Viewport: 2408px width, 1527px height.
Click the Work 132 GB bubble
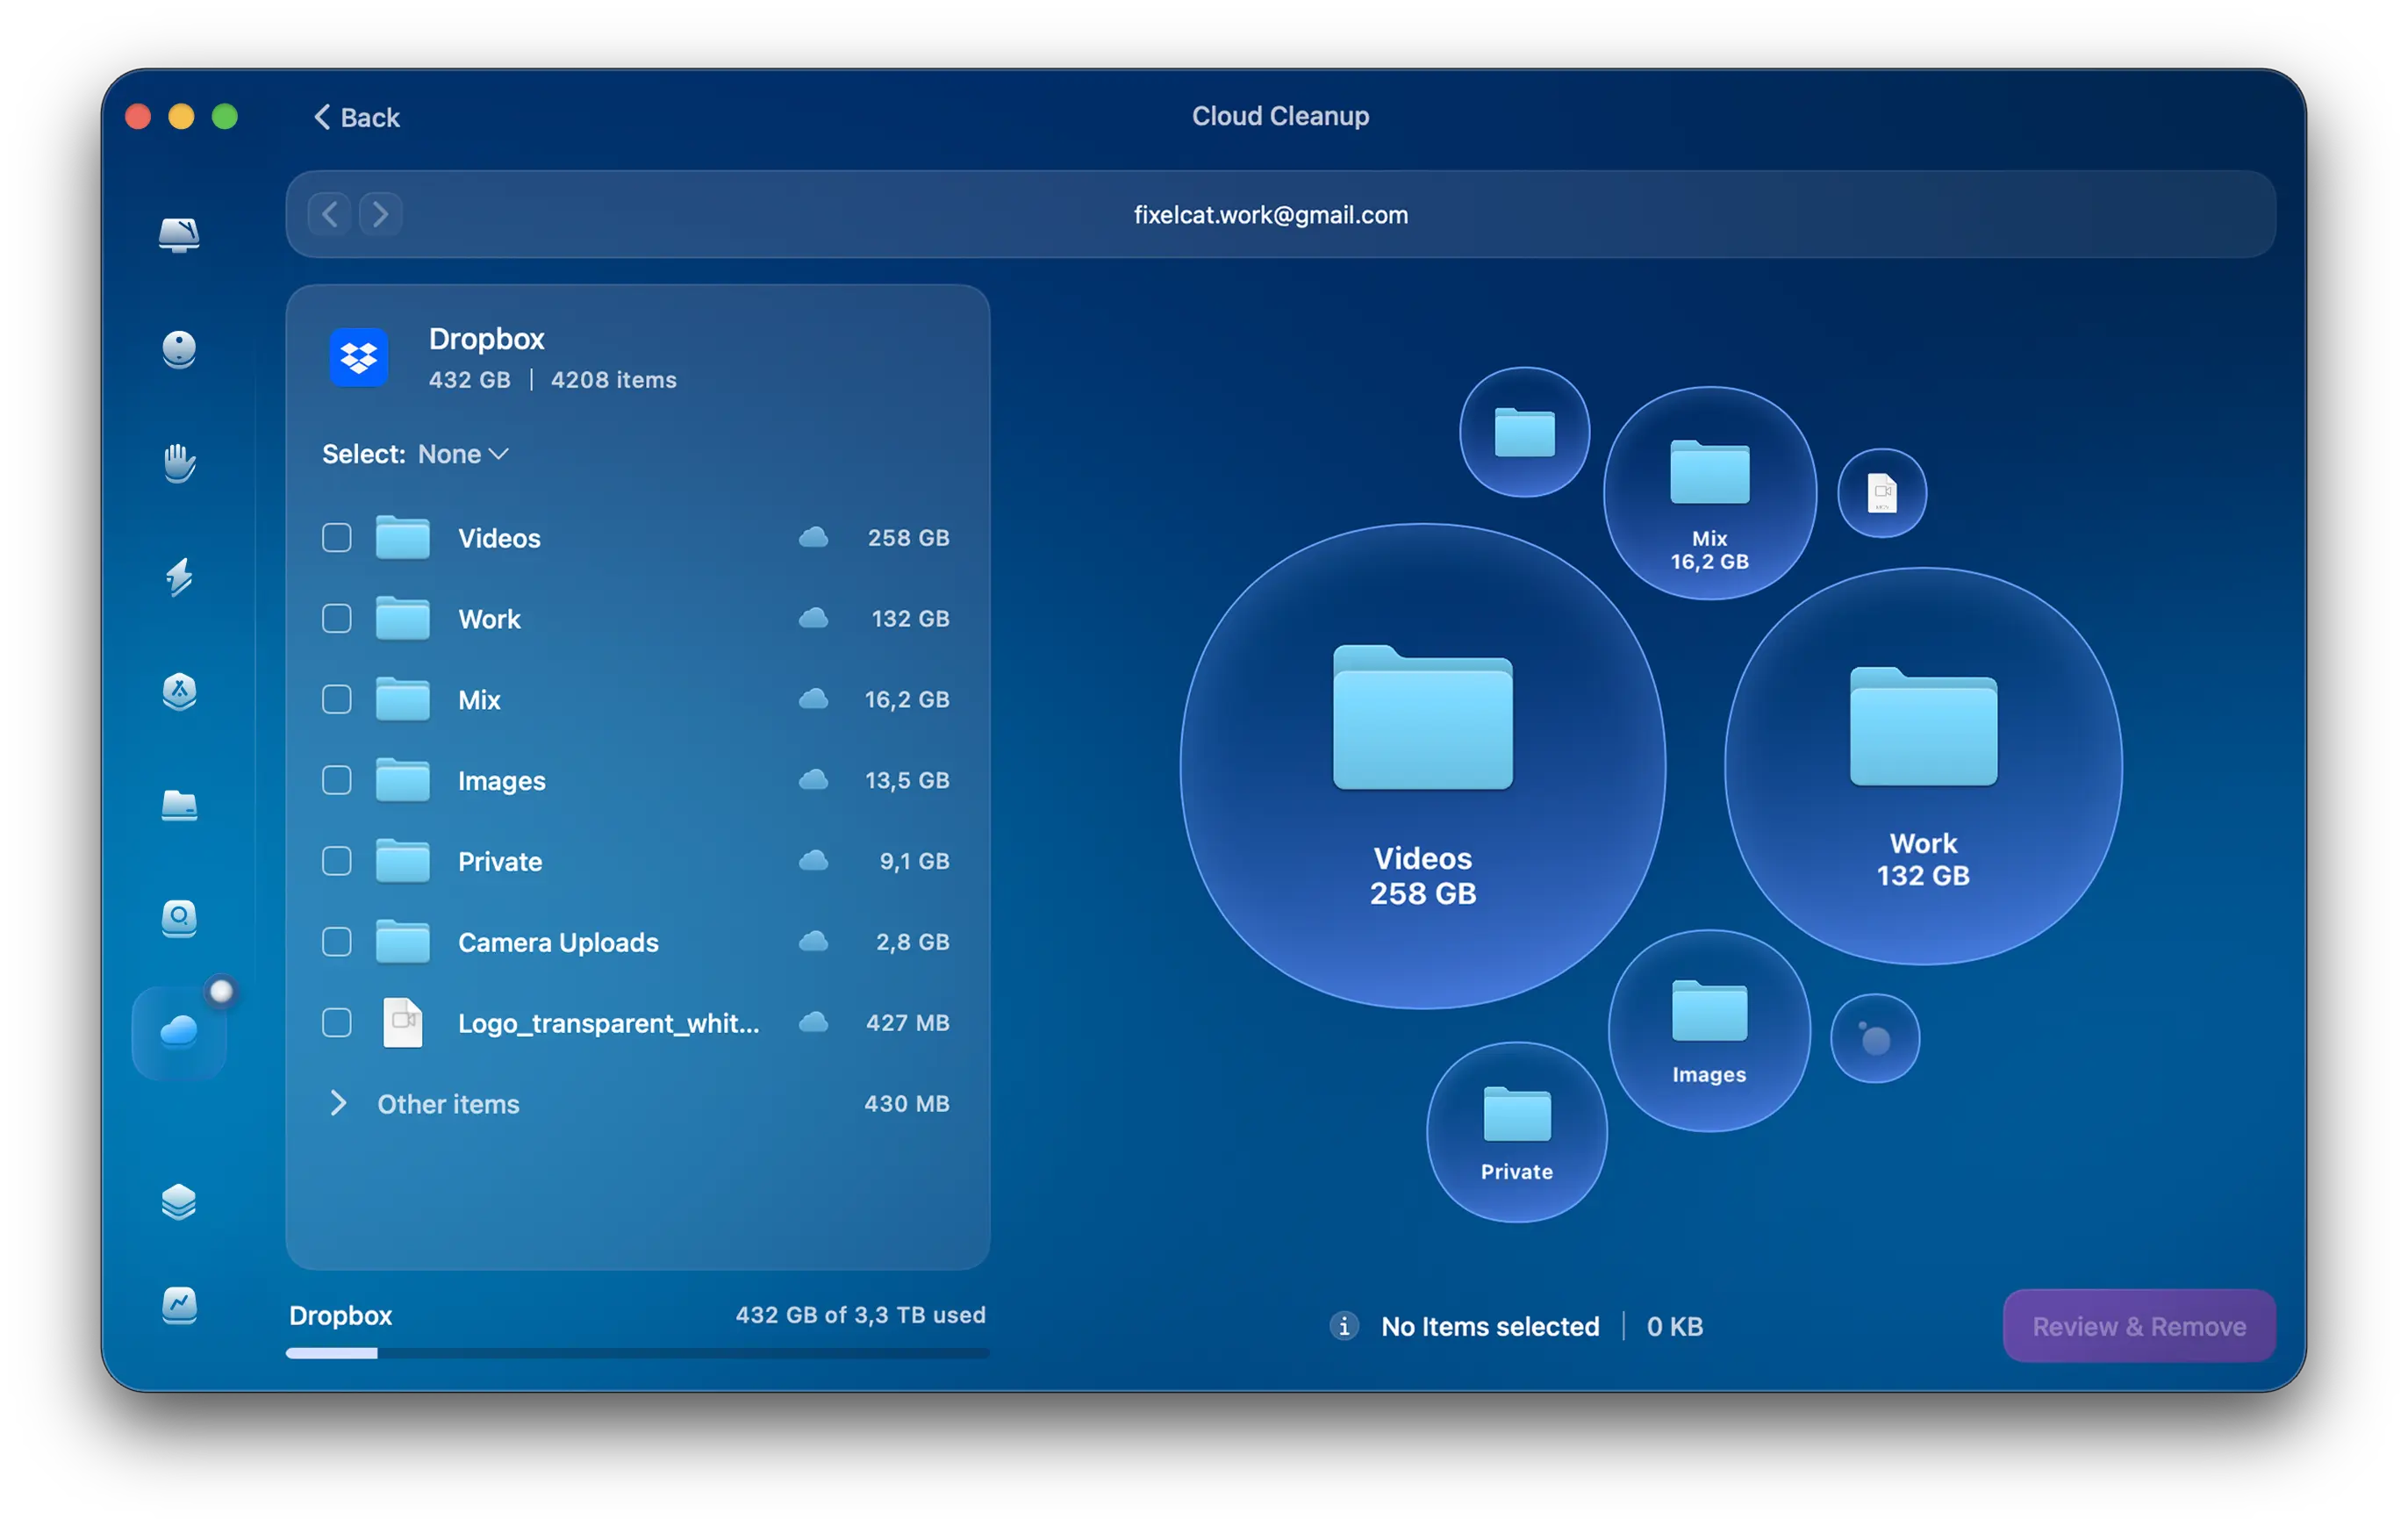(x=1922, y=767)
